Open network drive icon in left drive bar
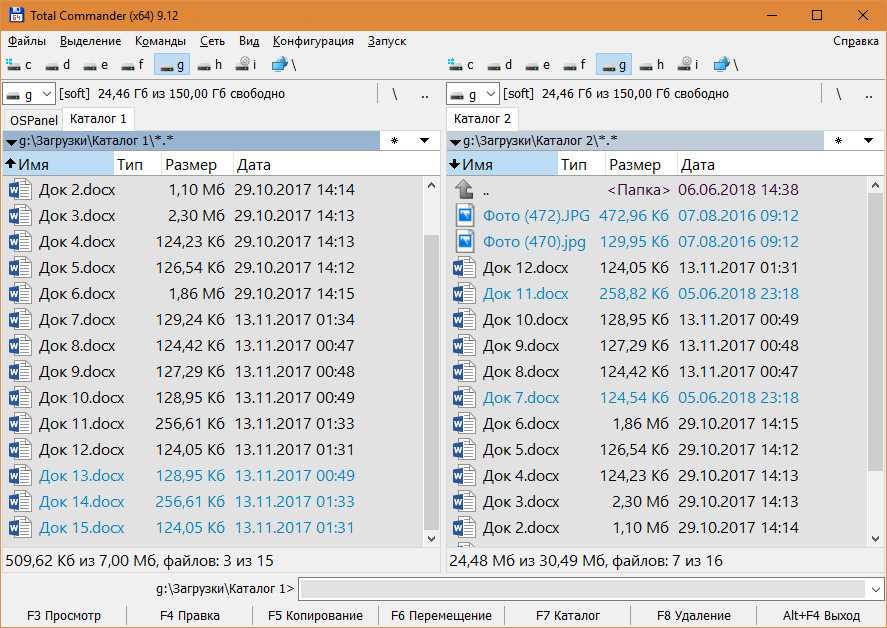 (280, 65)
